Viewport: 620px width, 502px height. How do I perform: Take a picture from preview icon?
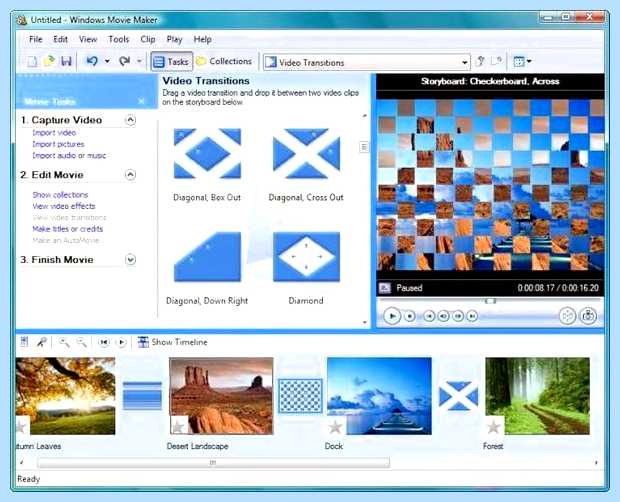588,316
